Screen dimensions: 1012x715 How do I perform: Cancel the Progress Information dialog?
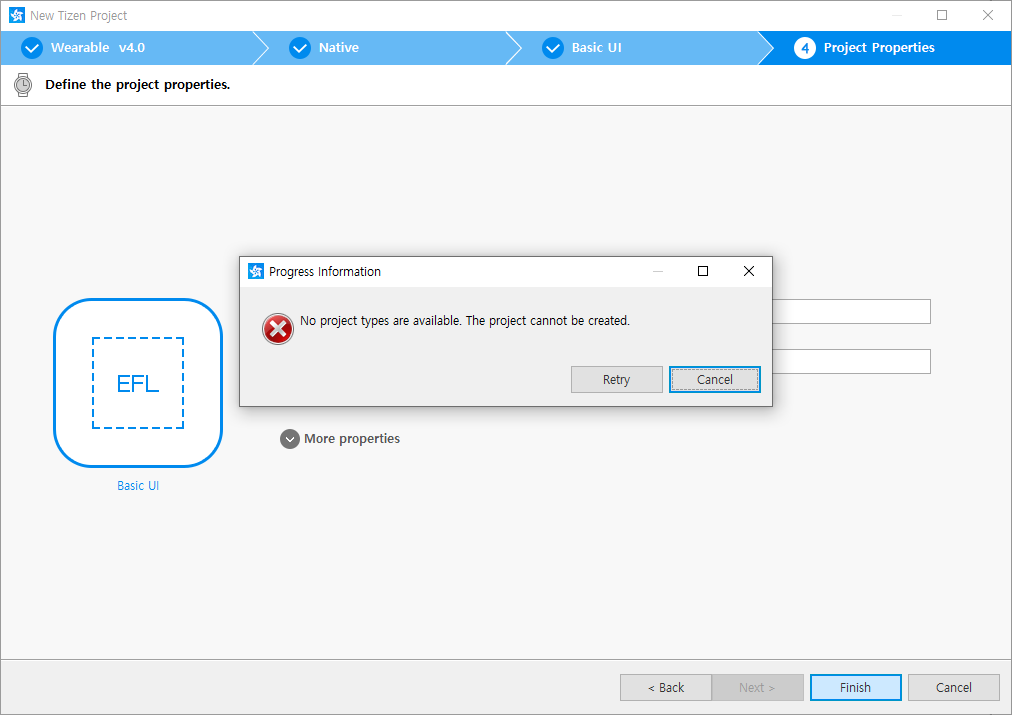click(714, 380)
